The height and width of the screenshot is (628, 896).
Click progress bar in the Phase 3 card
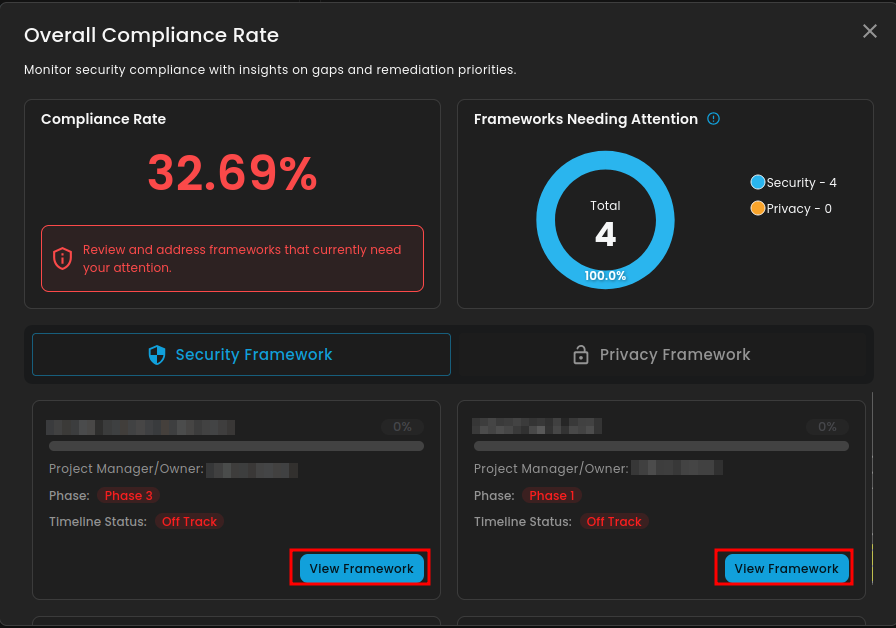click(x=236, y=446)
